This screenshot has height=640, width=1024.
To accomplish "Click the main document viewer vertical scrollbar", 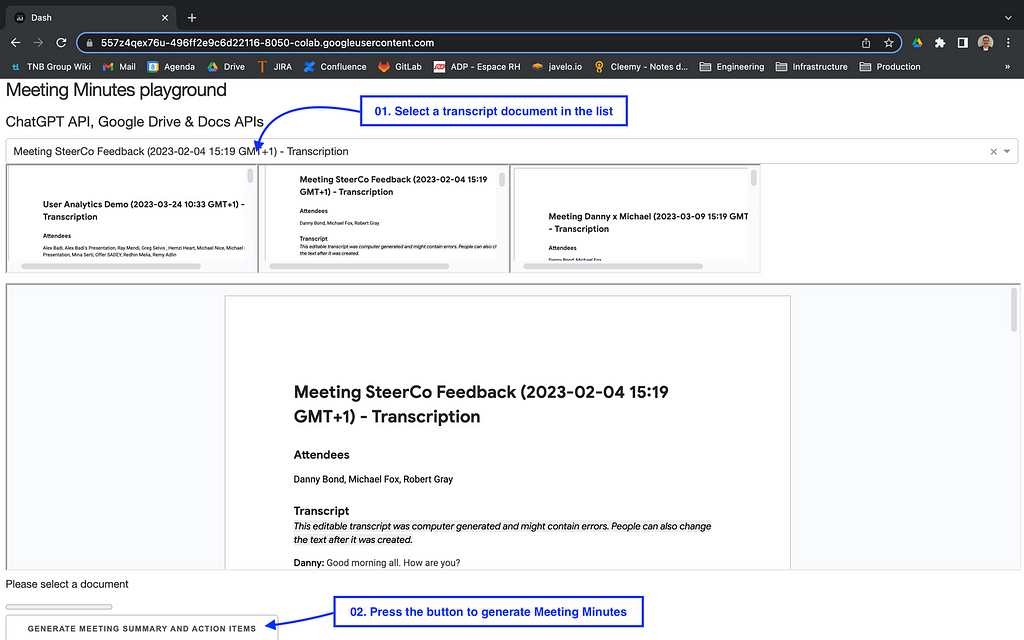I will (1014, 310).
